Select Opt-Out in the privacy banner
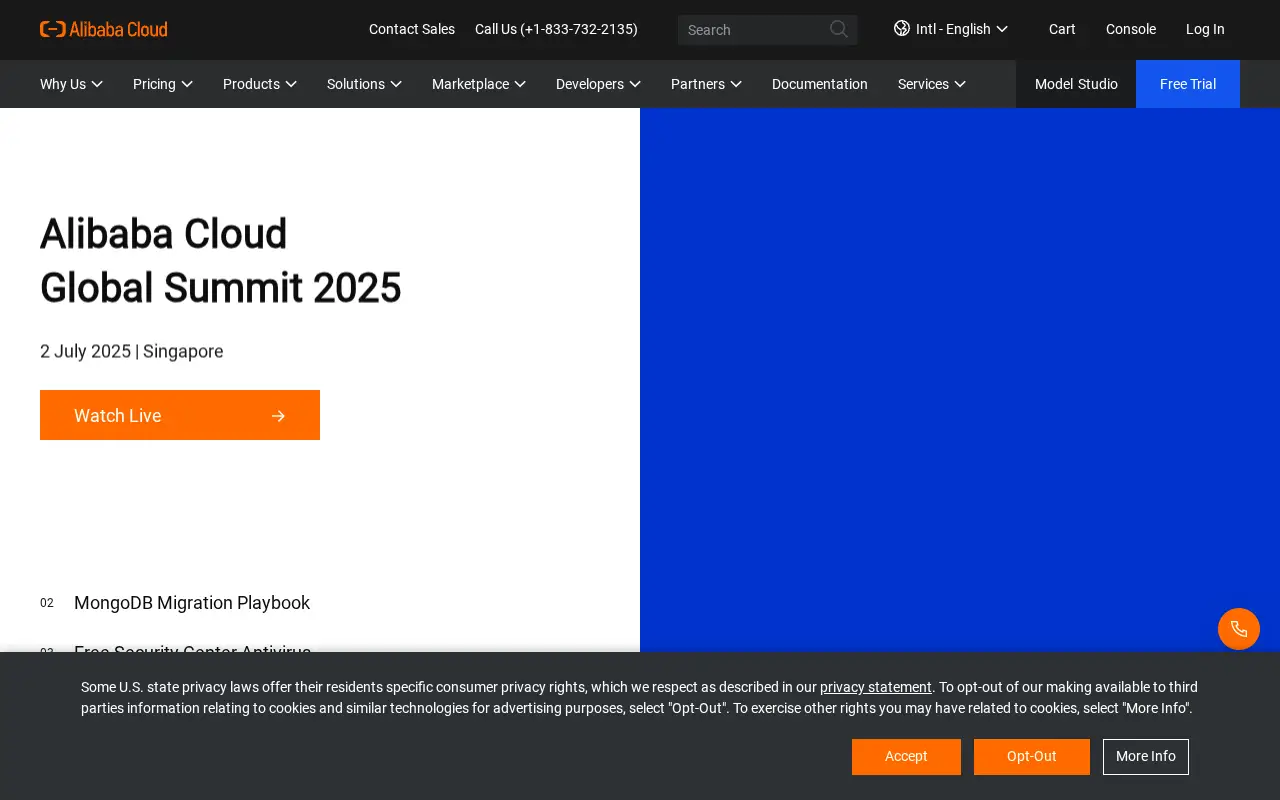This screenshot has height=800, width=1280. (1032, 757)
